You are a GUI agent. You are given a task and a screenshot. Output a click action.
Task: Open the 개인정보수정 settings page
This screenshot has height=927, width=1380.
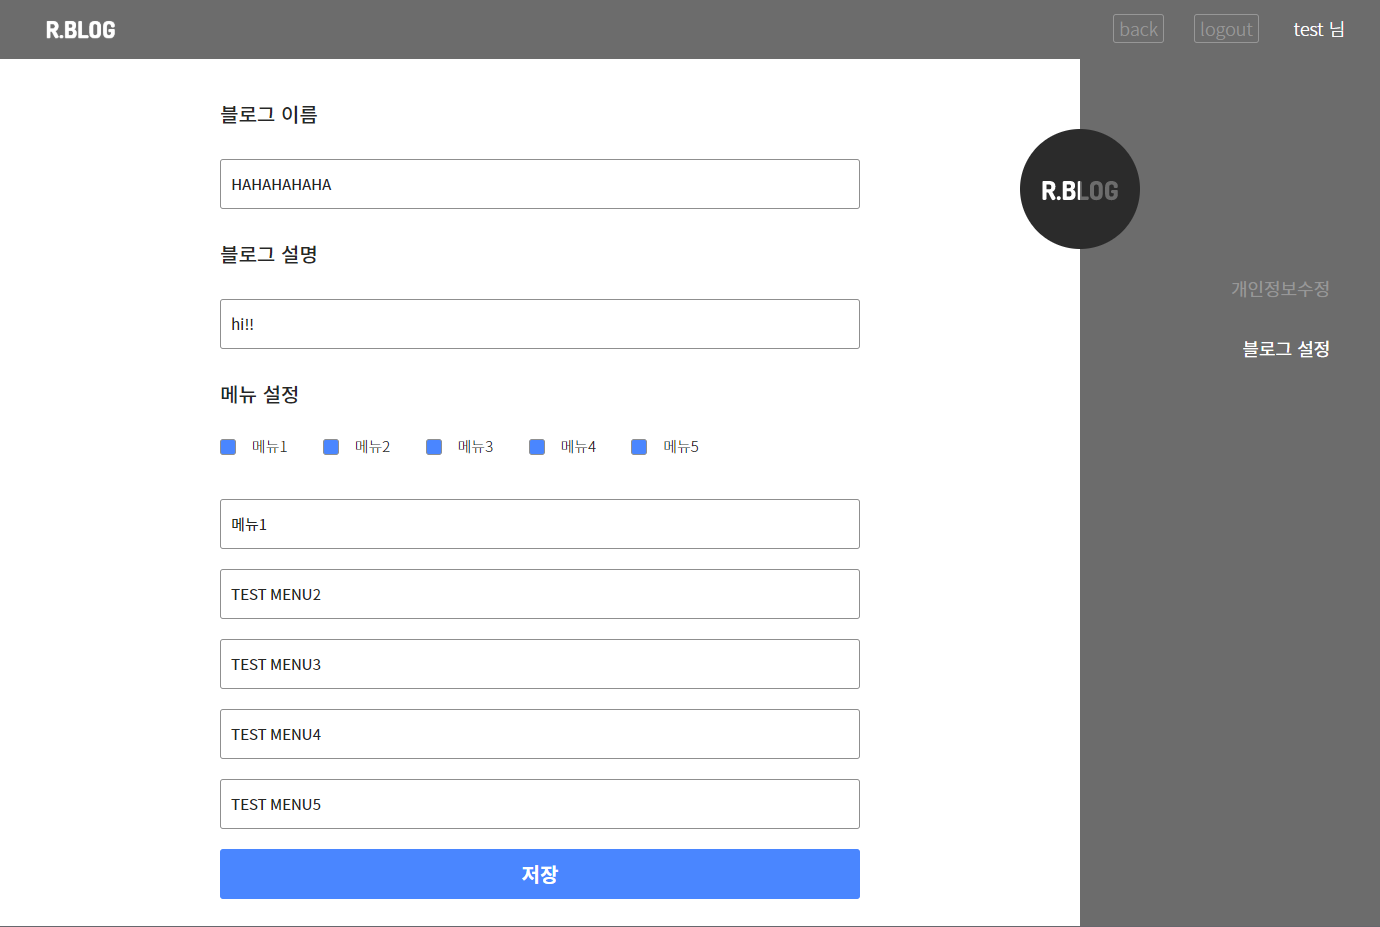(x=1281, y=288)
